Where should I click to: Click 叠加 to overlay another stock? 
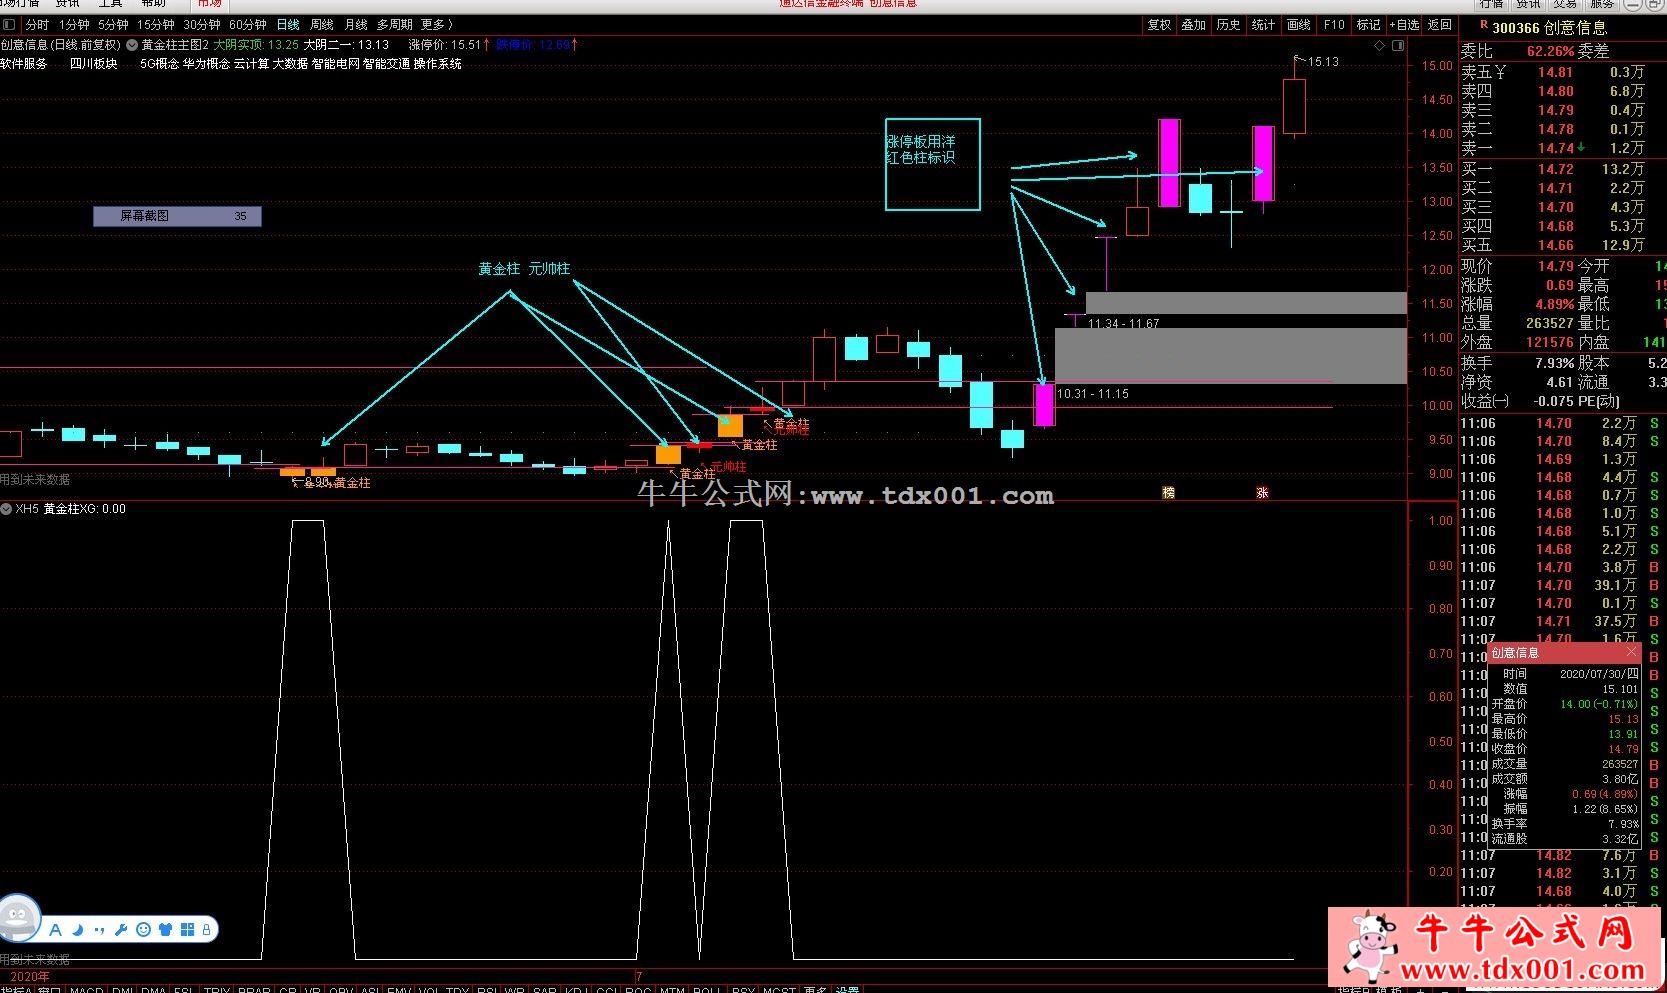coord(1194,25)
